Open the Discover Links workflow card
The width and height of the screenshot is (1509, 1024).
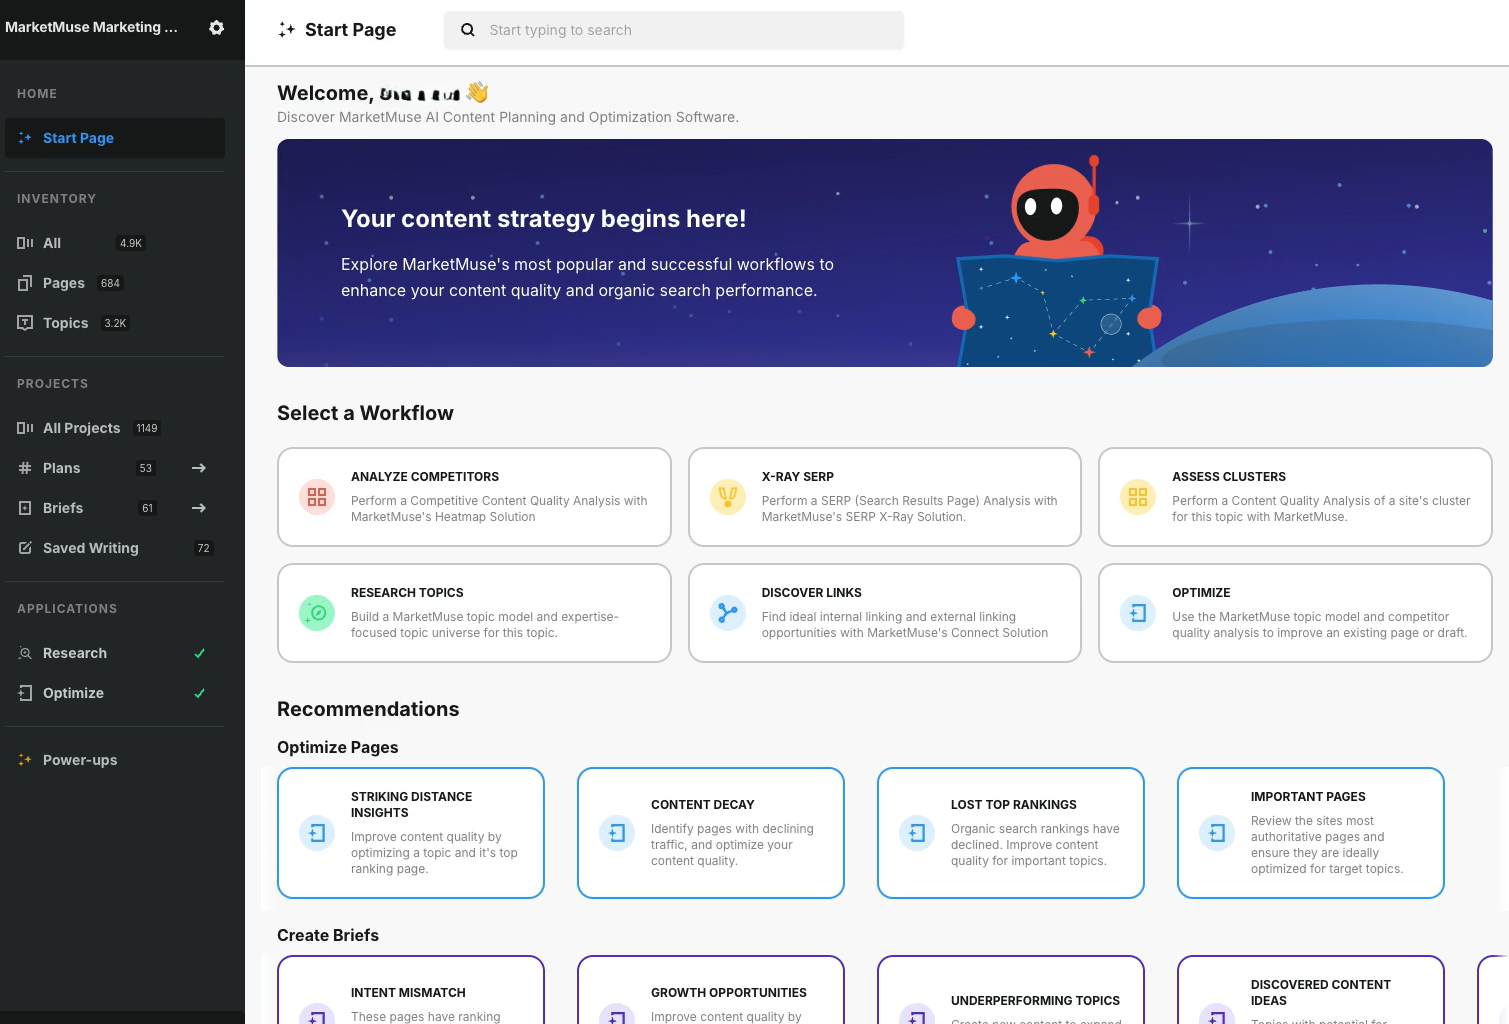pos(885,613)
